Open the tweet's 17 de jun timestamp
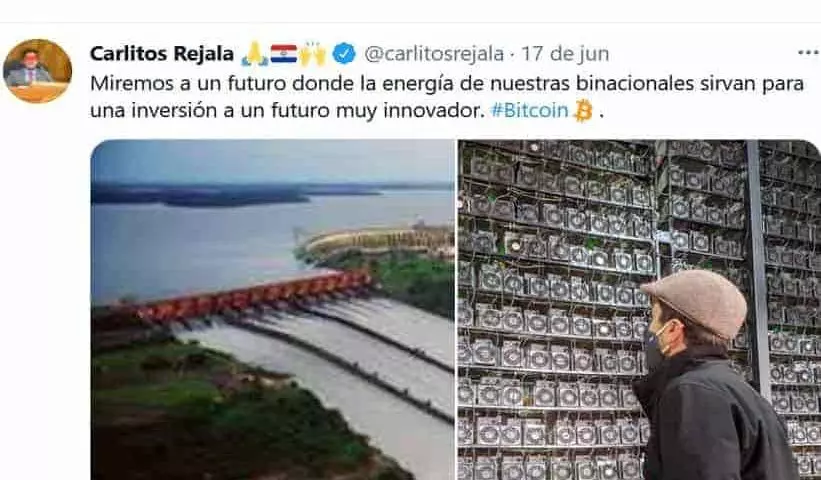The height and width of the screenshot is (480, 821). click(x=565, y=54)
